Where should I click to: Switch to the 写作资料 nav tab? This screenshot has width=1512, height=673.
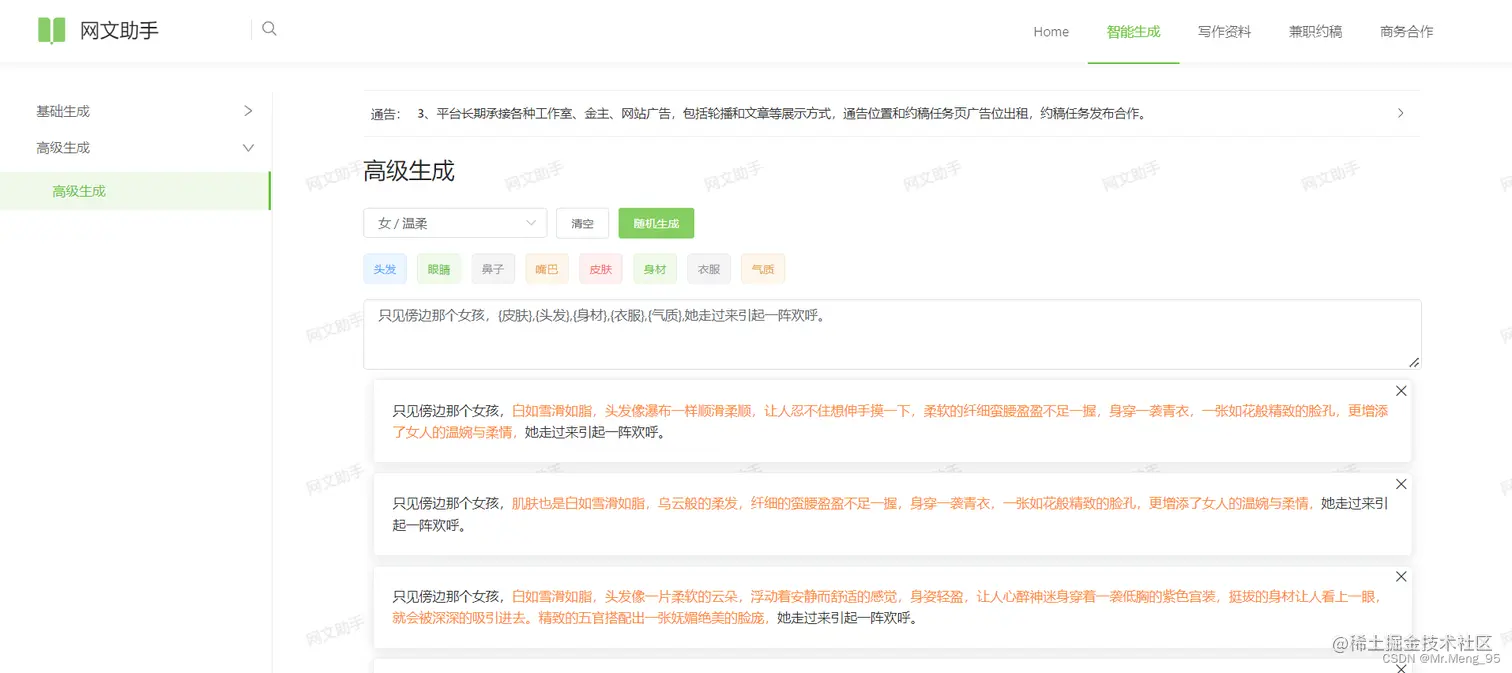pyautogui.click(x=1223, y=31)
